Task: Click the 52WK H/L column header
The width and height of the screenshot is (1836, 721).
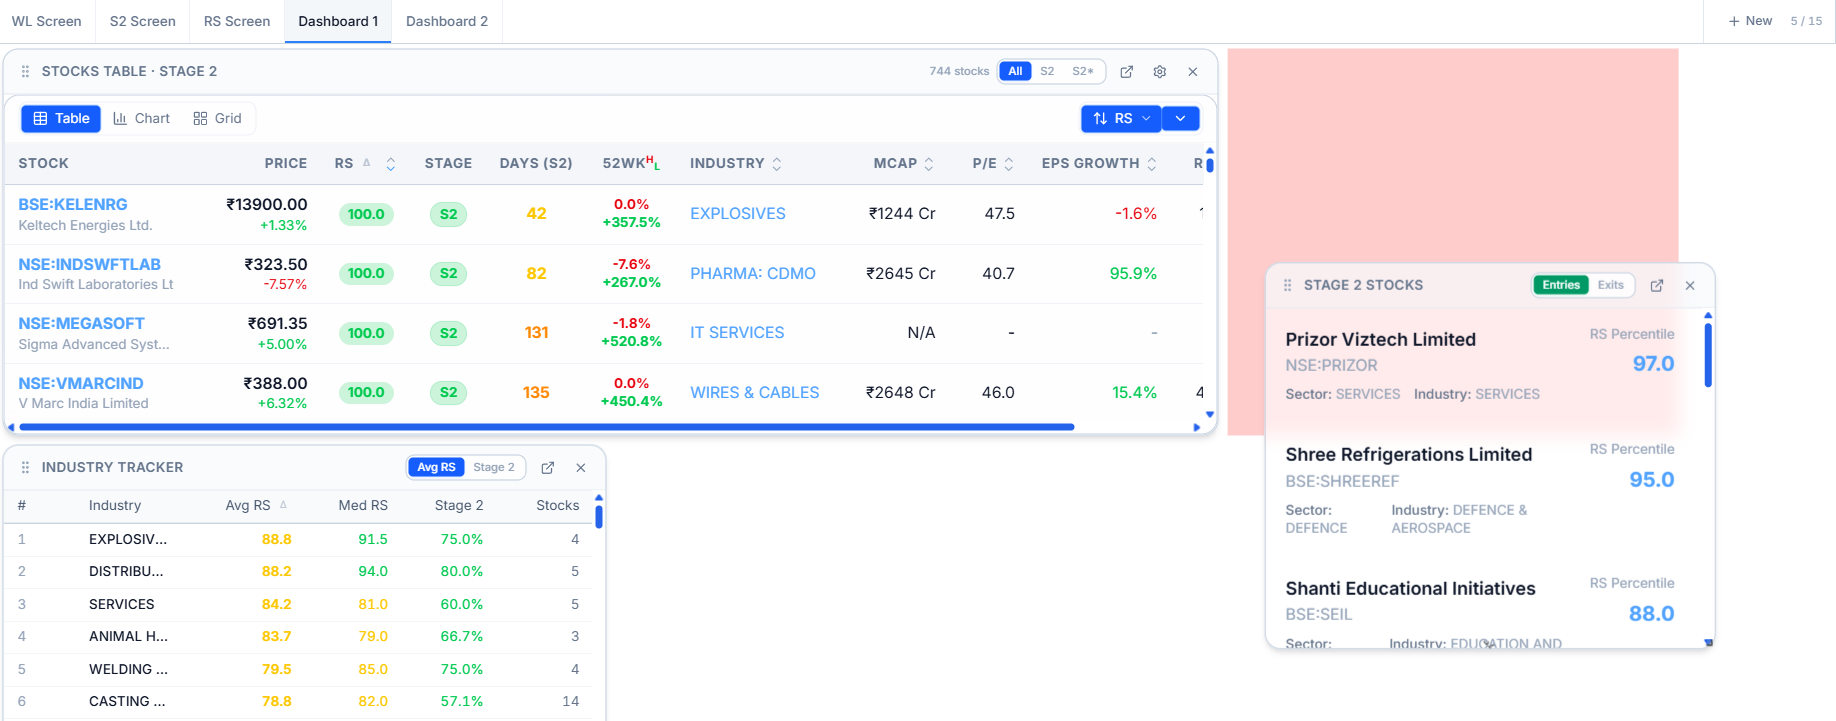Action: (x=631, y=164)
